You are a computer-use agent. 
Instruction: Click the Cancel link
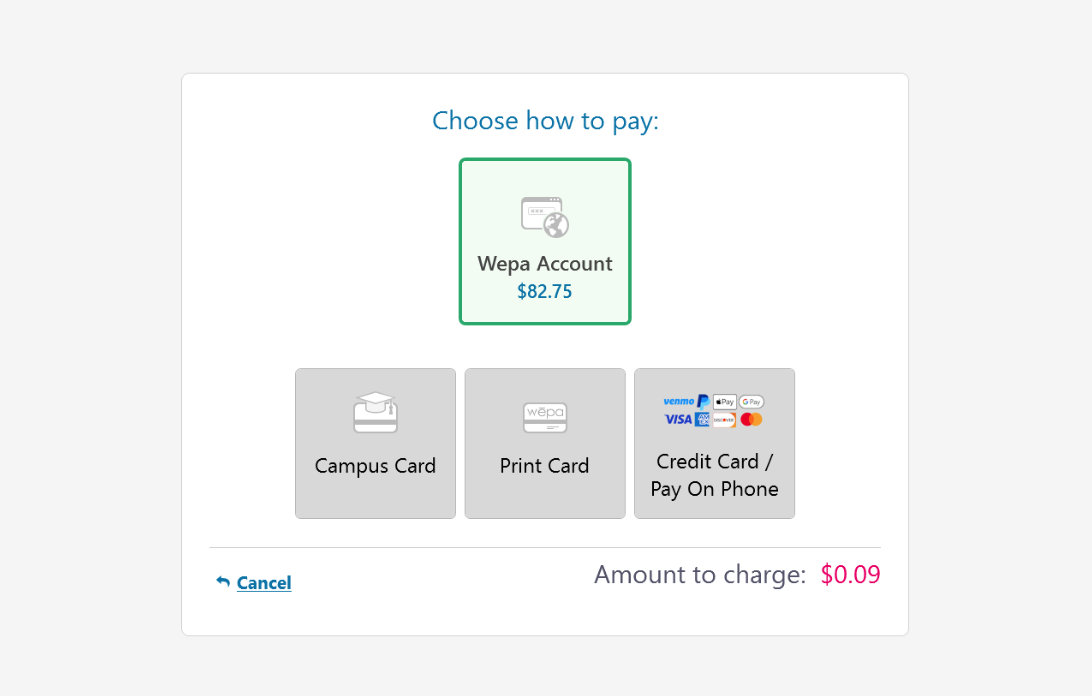pos(264,582)
